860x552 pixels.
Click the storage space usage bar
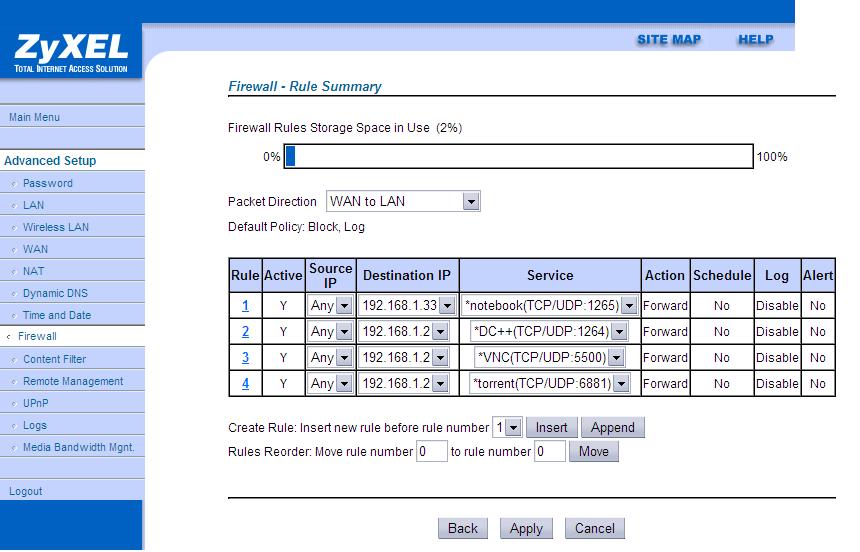coord(518,156)
